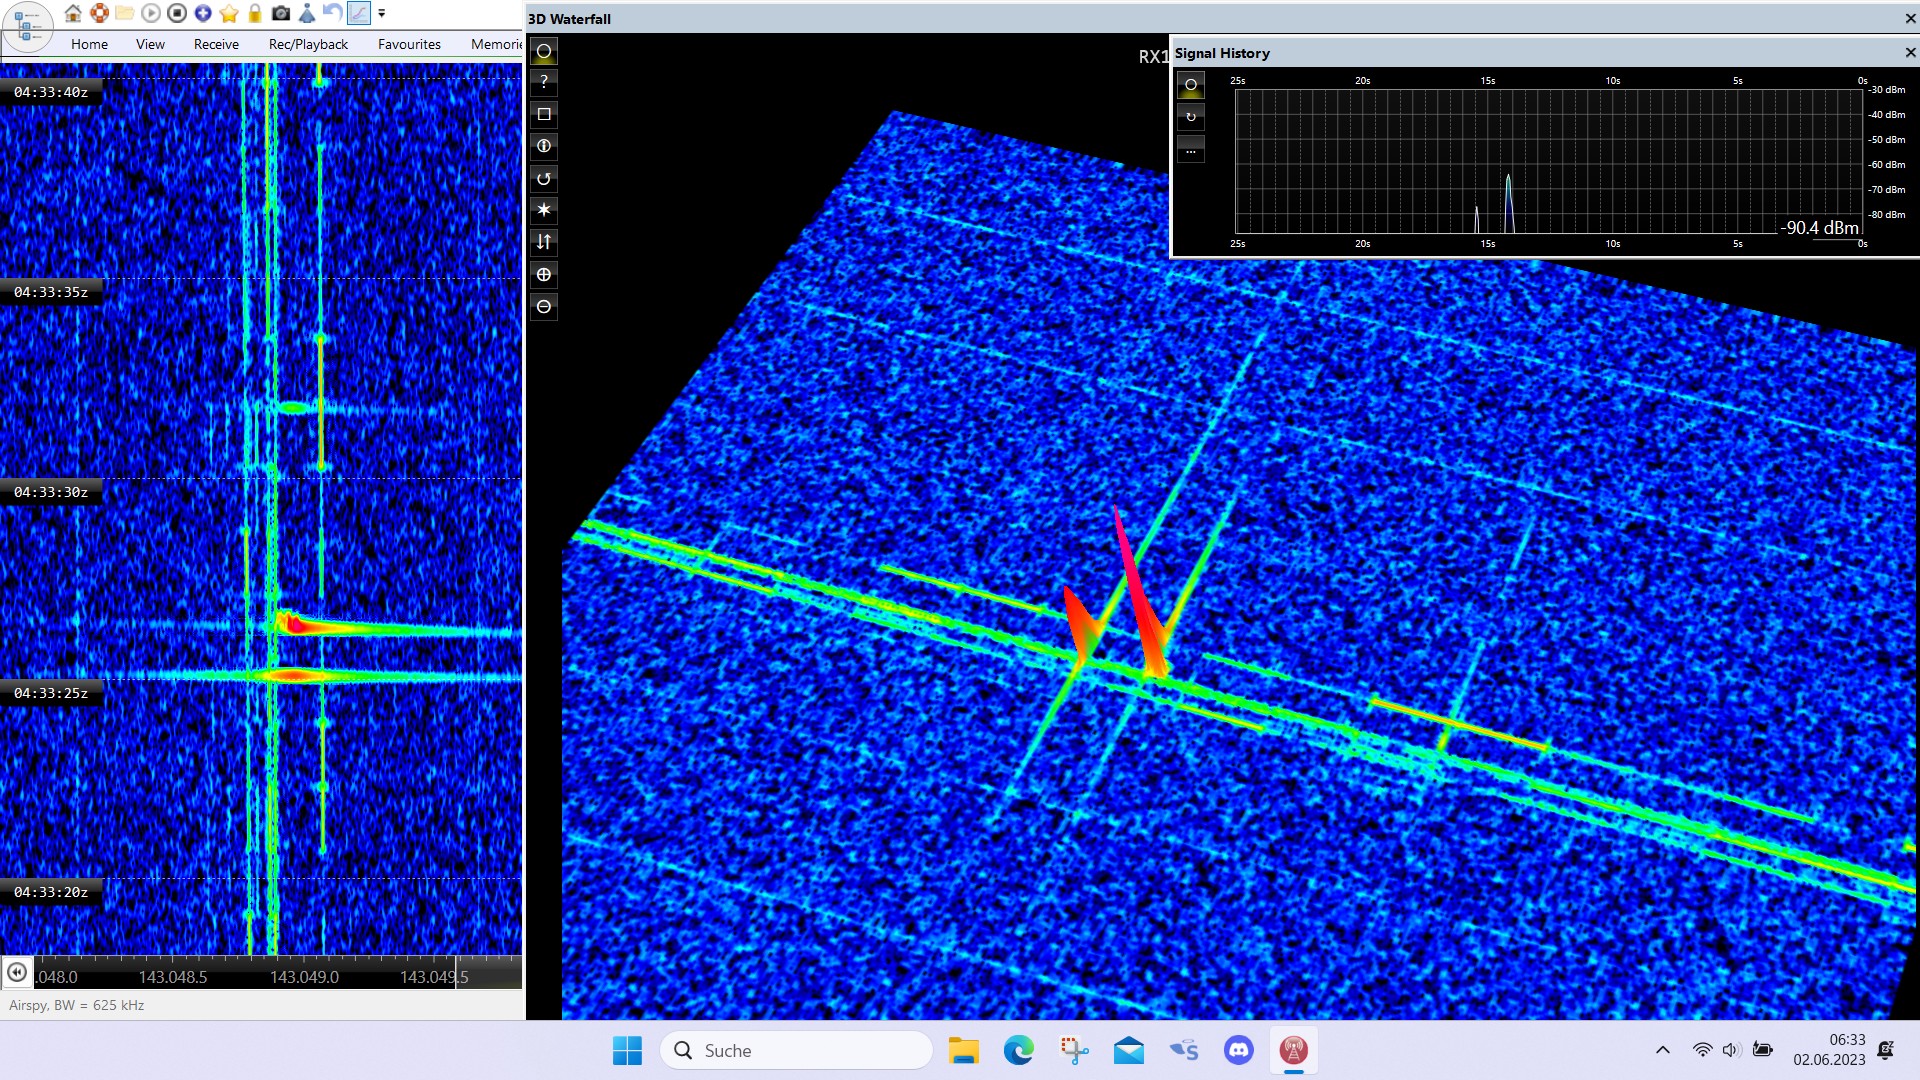The width and height of the screenshot is (1920, 1080).
Task: Open the Windows Start menu
Action: [627, 1051]
